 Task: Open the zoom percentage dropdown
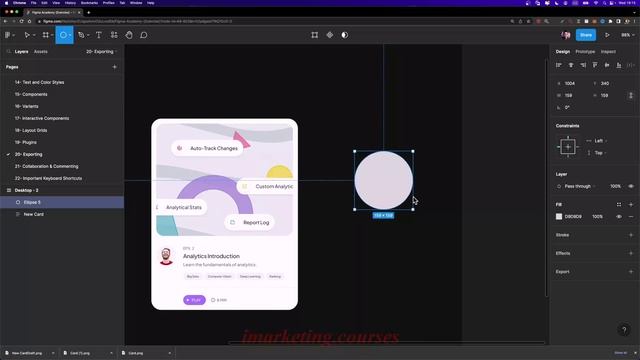coord(628,35)
